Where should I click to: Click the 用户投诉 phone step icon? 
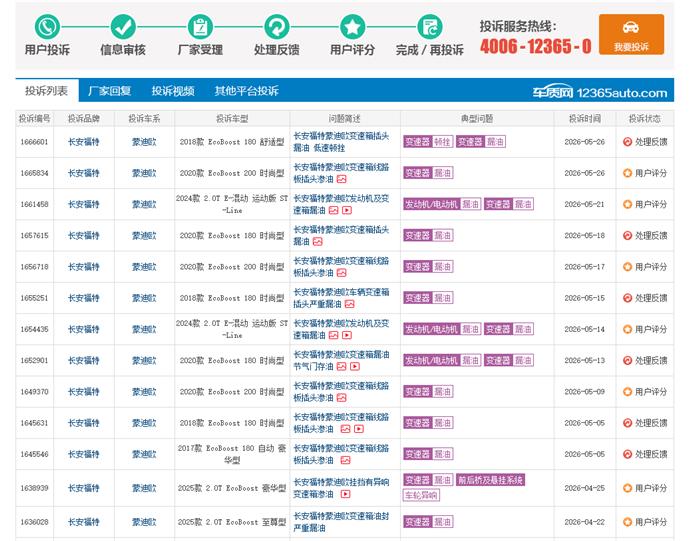tap(47, 27)
